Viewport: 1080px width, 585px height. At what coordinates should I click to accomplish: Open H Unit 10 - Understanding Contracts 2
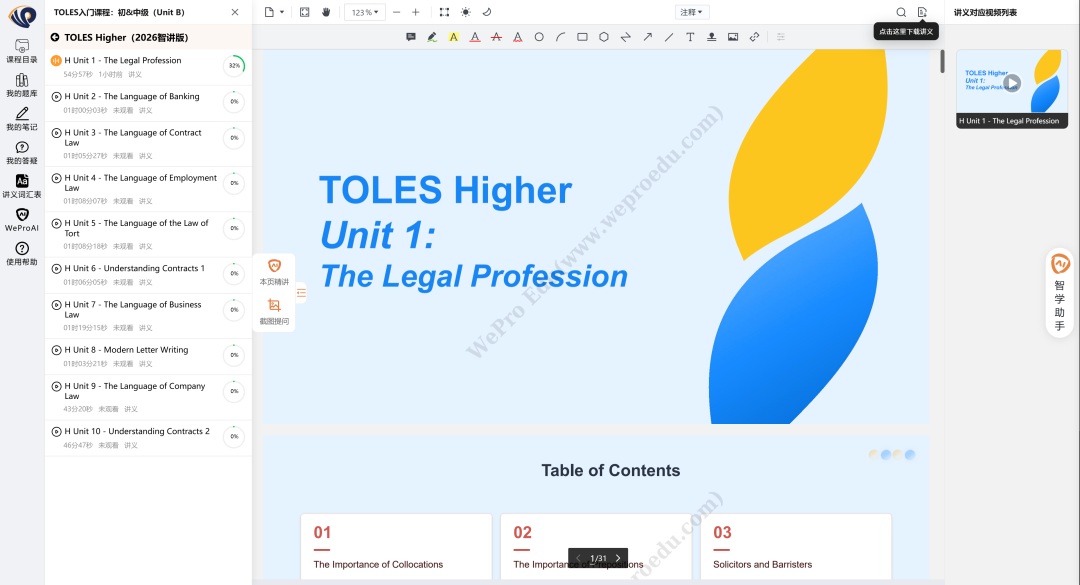[148, 438]
